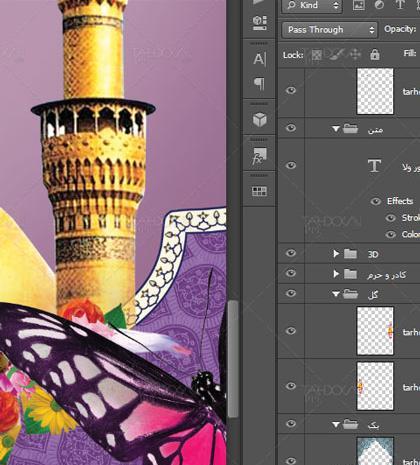This screenshot has width=420, height=465.
Task: Lock all padlock icon
Action: [x=375, y=54]
